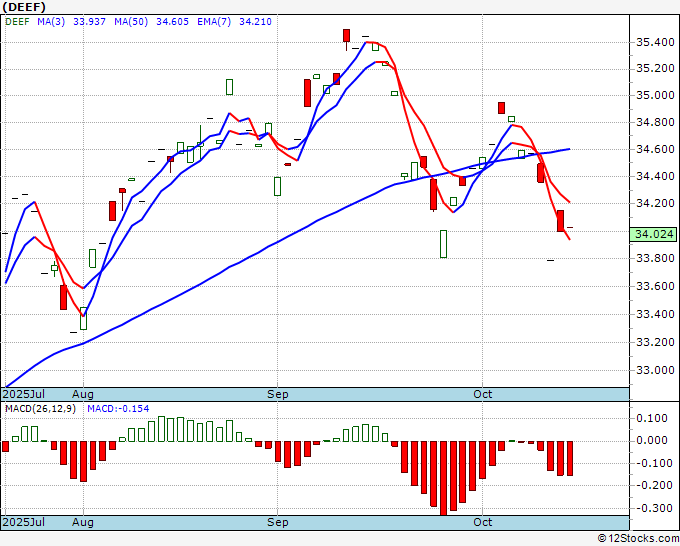
Task: Click the MA(50) value 34.605
Action: [x=172, y=22]
